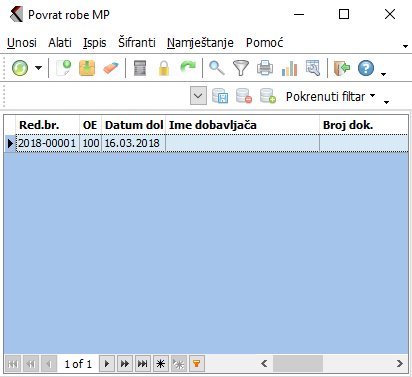Open search with magnifying glass icon
The image size is (412, 377).
coord(217,68)
